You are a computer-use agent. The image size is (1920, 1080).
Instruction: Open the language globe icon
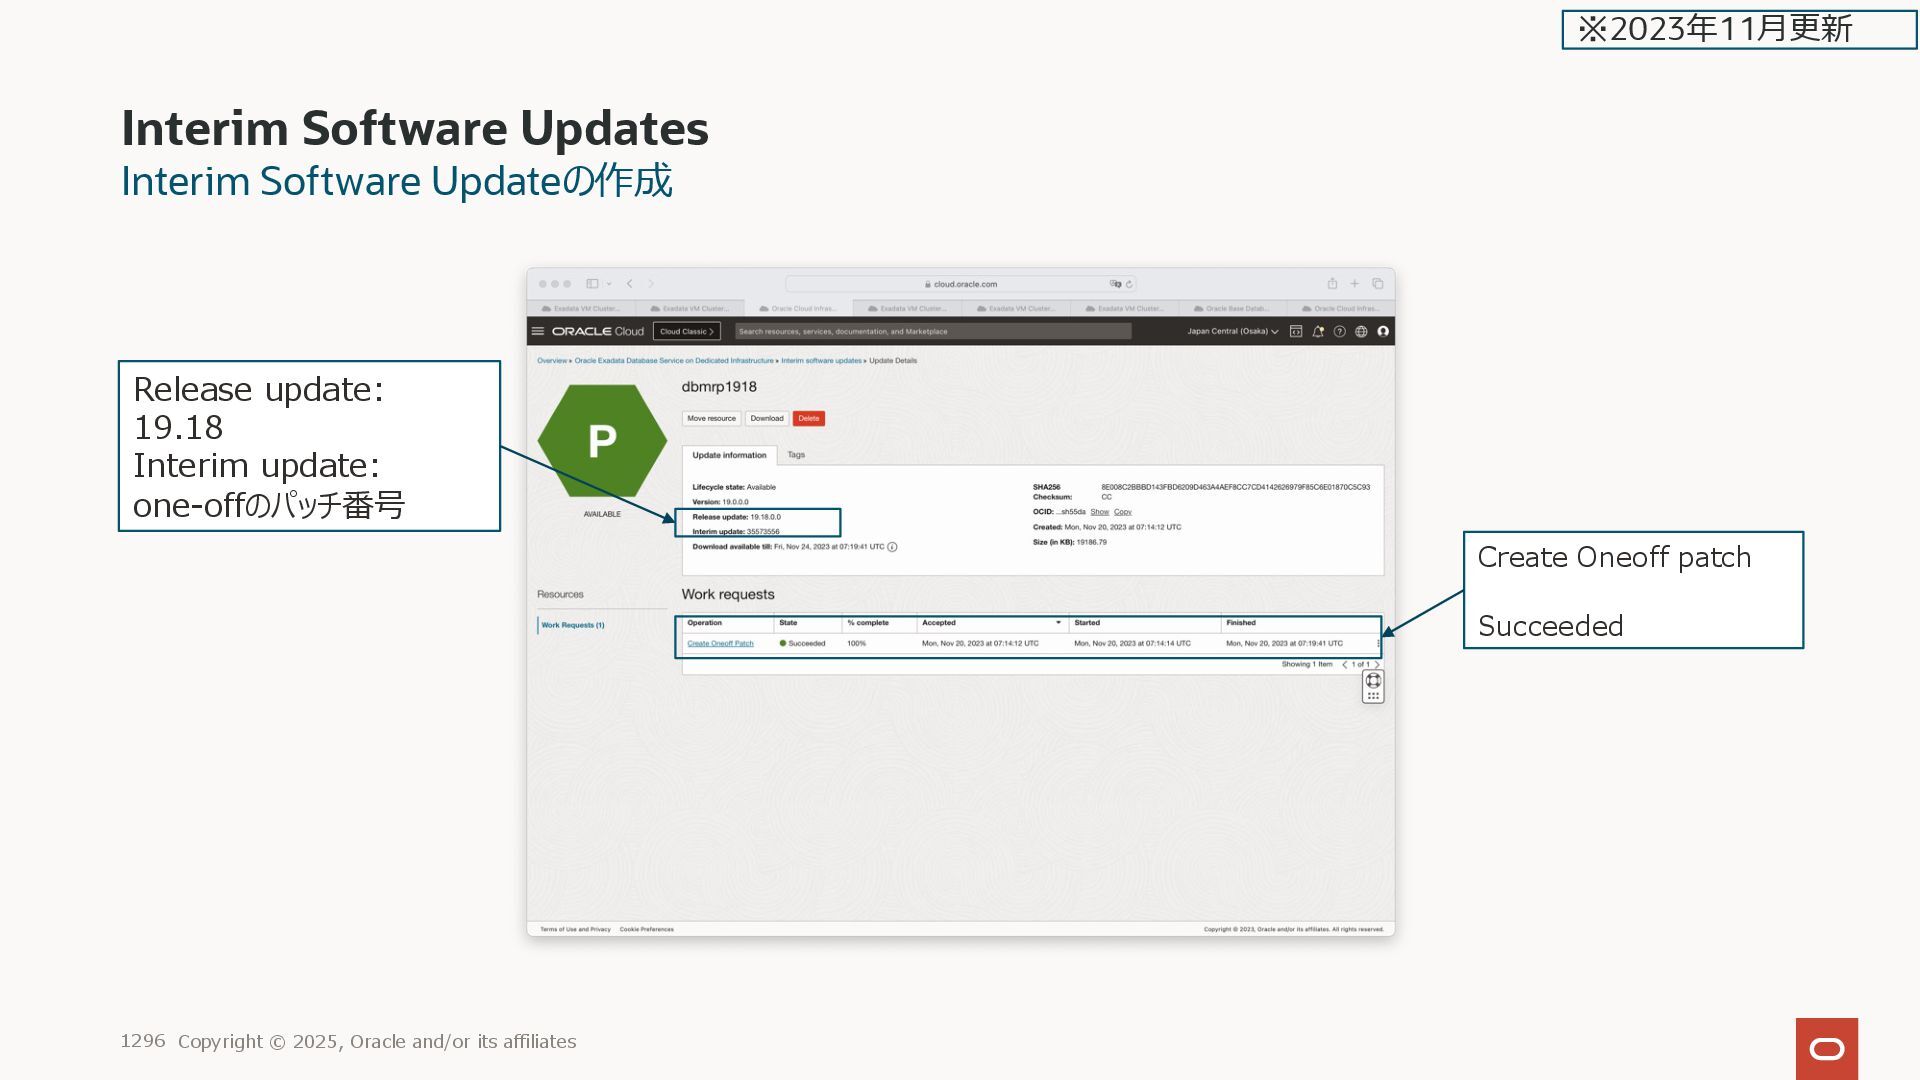[1361, 331]
